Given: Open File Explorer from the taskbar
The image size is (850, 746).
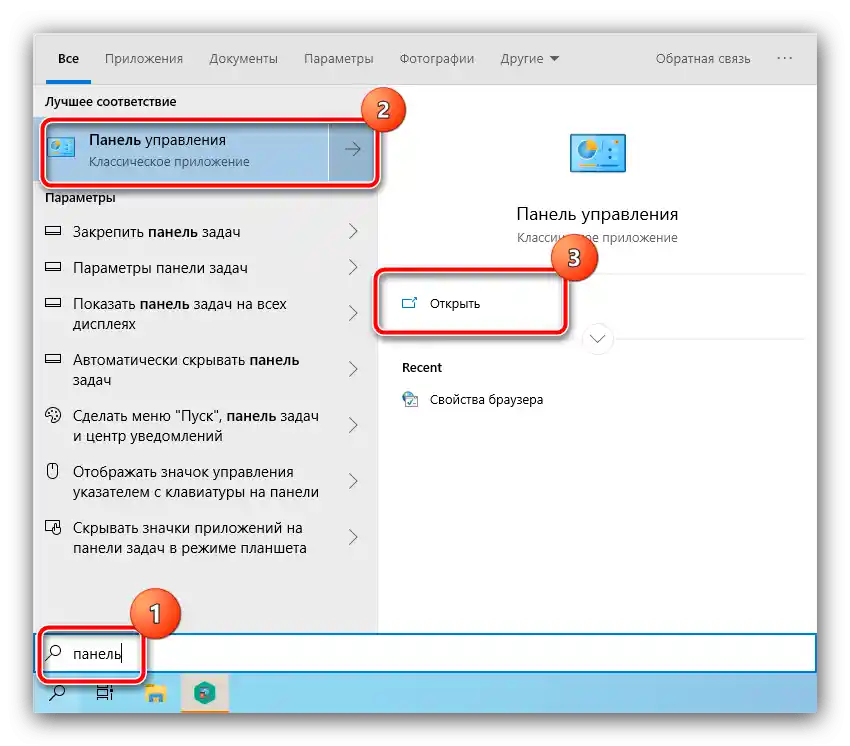Looking at the screenshot, I should (156, 693).
